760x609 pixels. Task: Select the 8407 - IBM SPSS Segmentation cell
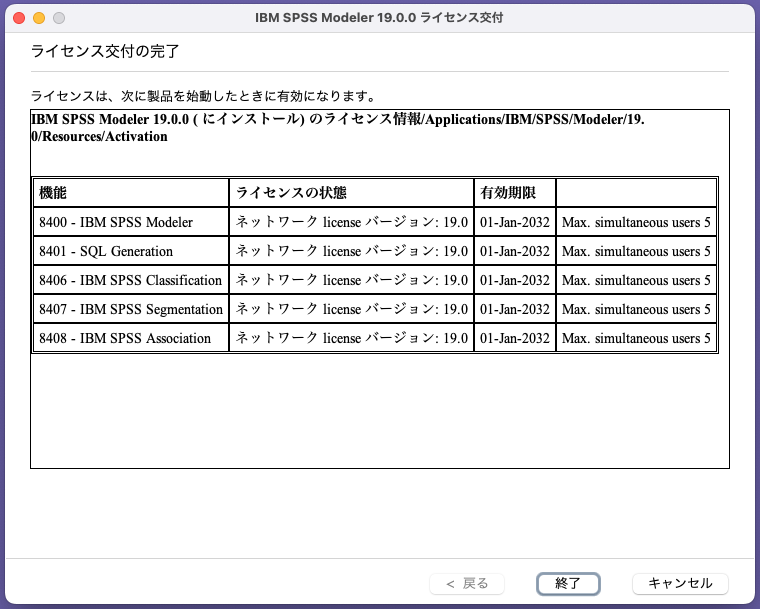pos(131,309)
